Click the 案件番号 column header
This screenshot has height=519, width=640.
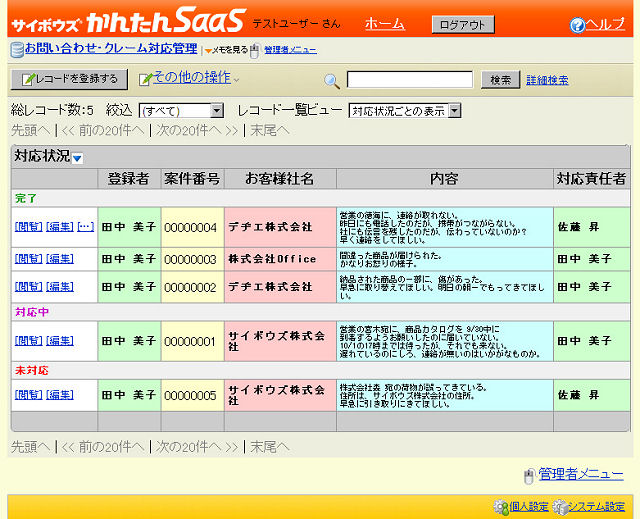coord(192,179)
